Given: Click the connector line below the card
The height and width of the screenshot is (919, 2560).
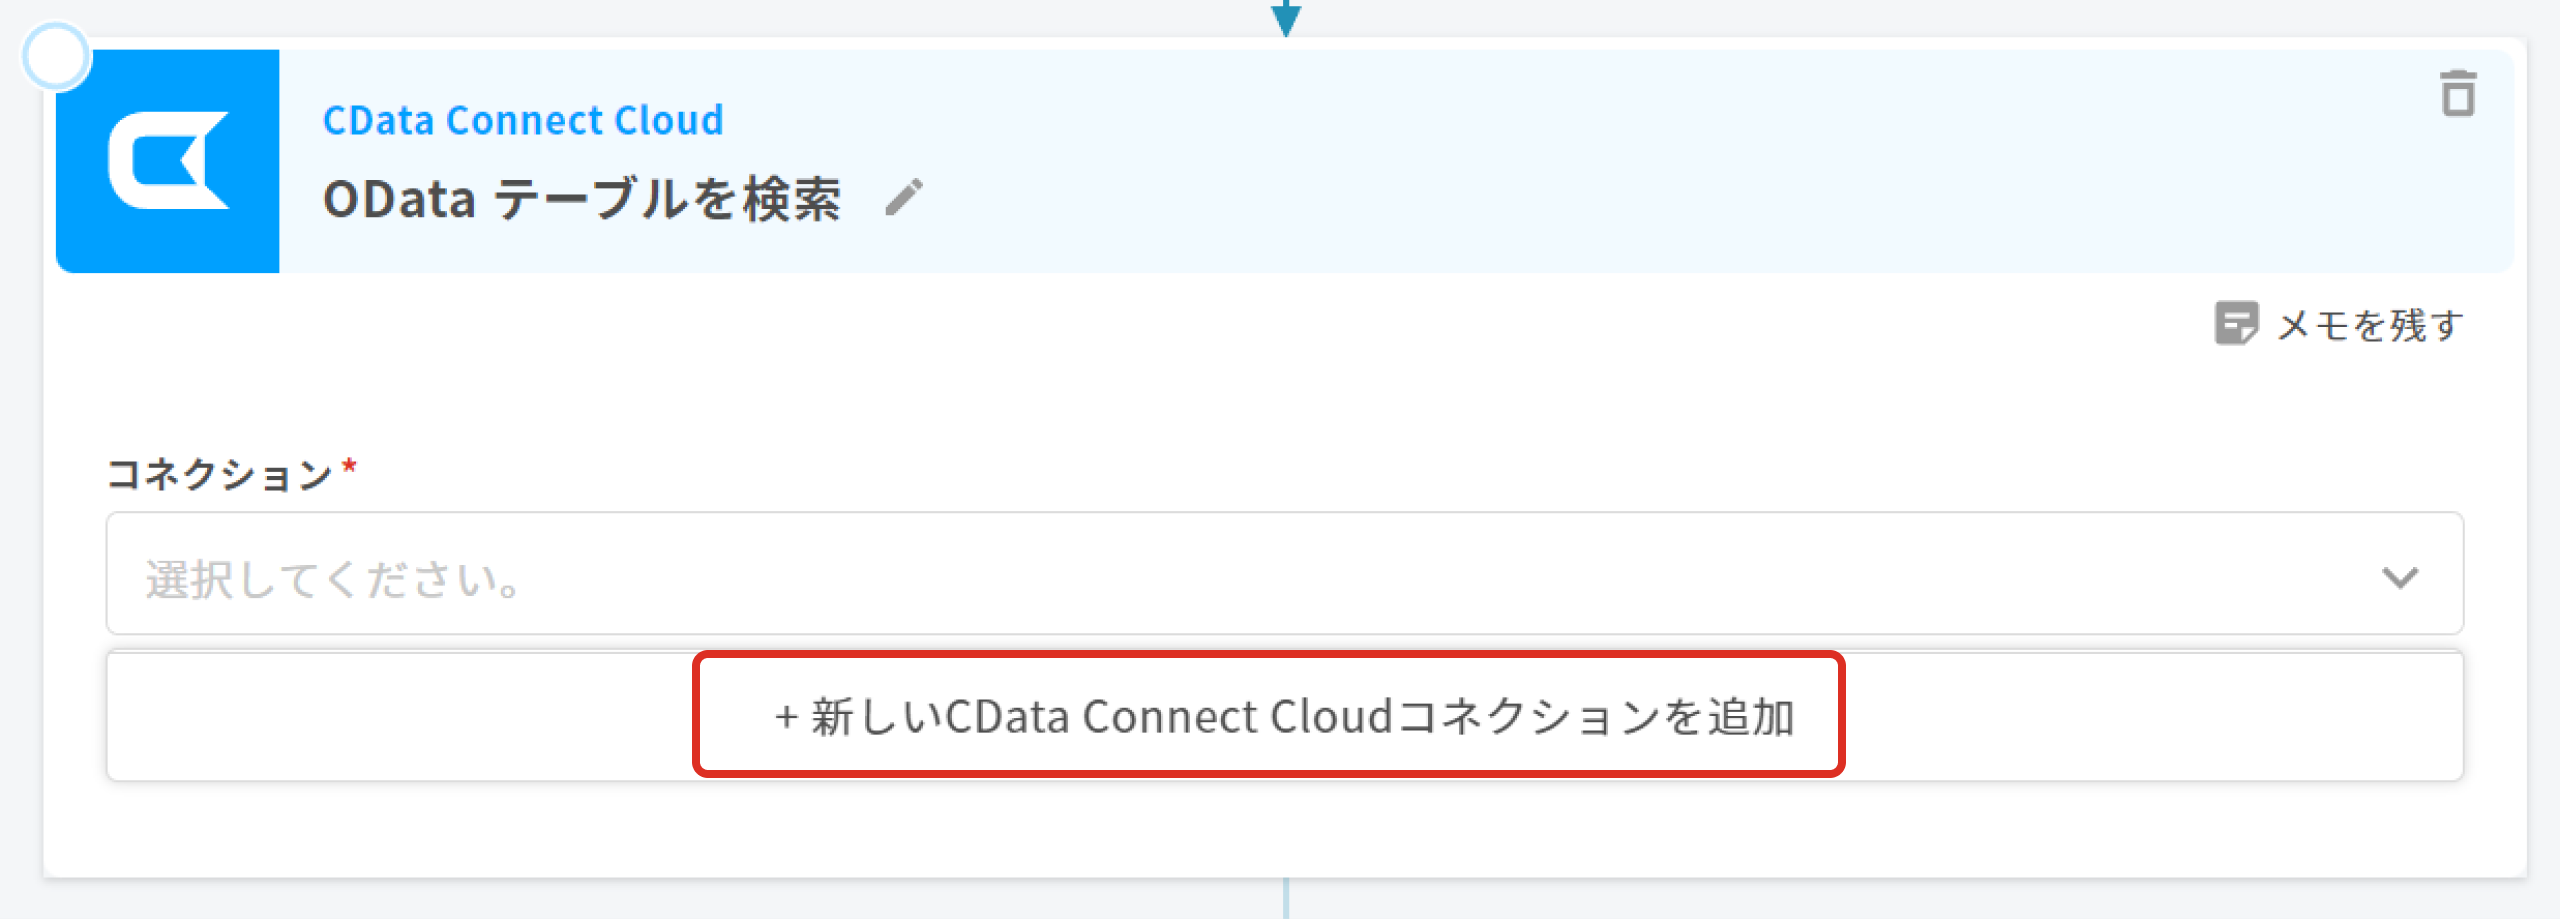Looking at the screenshot, I should 1285,898.
